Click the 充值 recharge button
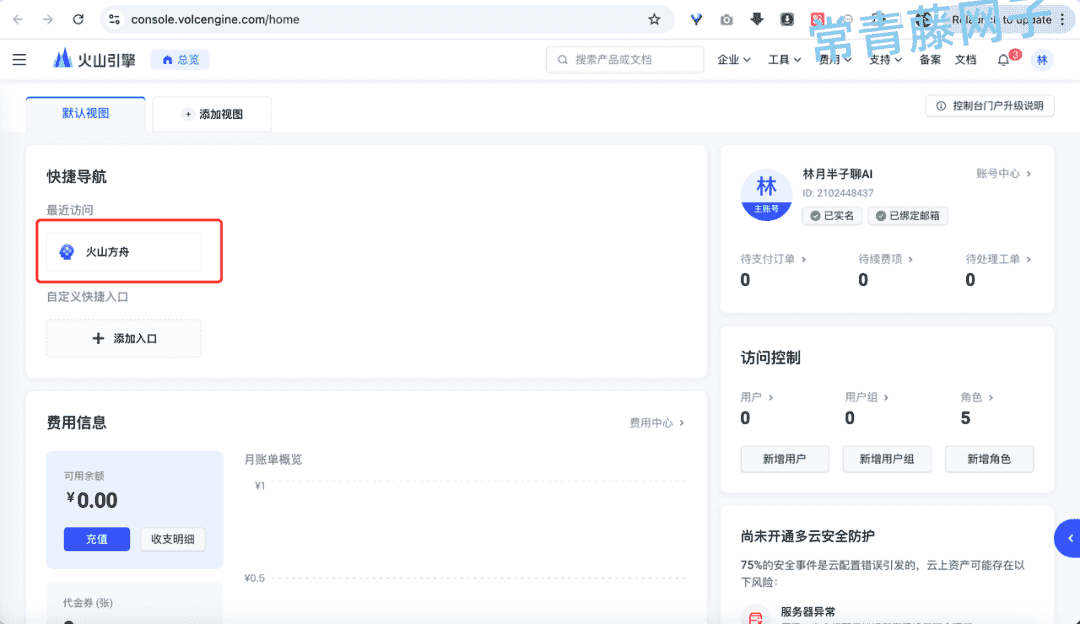 (x=96, y=539)
